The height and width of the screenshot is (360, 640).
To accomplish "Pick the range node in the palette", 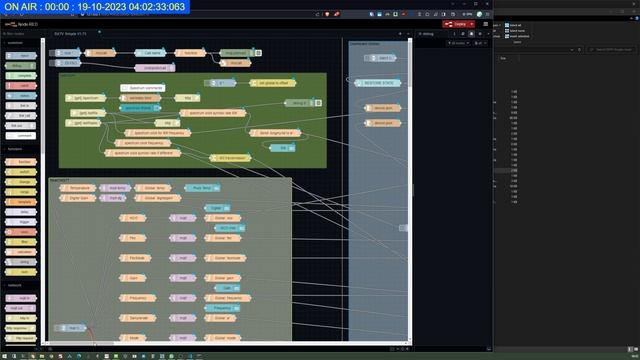I will point(21,192).
